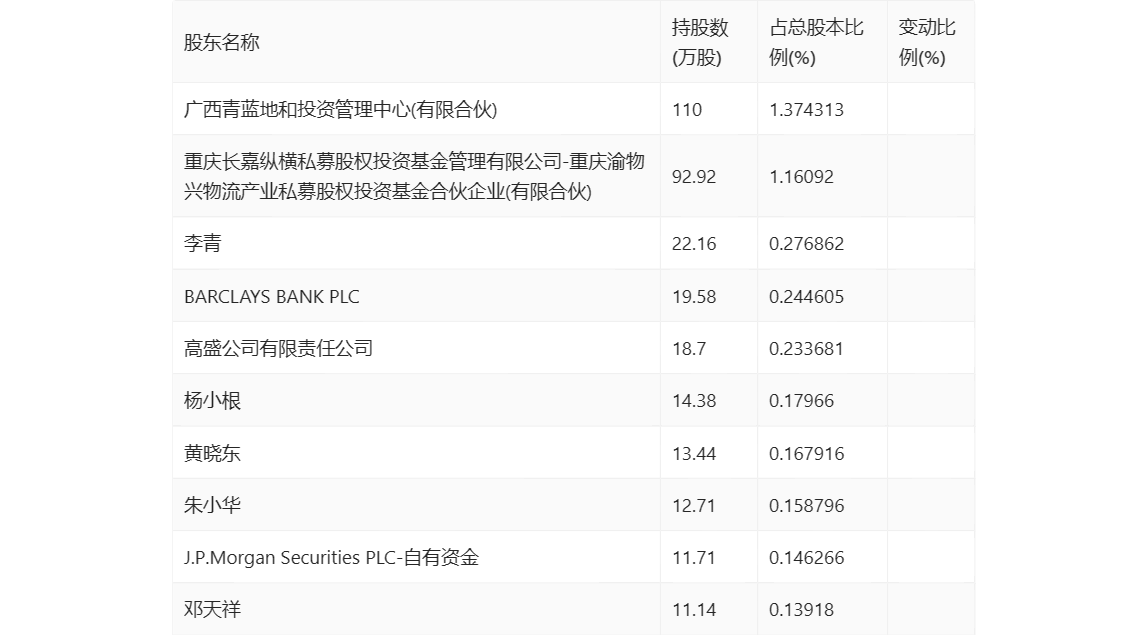Click J.P.Morgan Securities PLC-自有资金 entry
This screenshot has height=635, width=1148.
click(x=331, y=557)
